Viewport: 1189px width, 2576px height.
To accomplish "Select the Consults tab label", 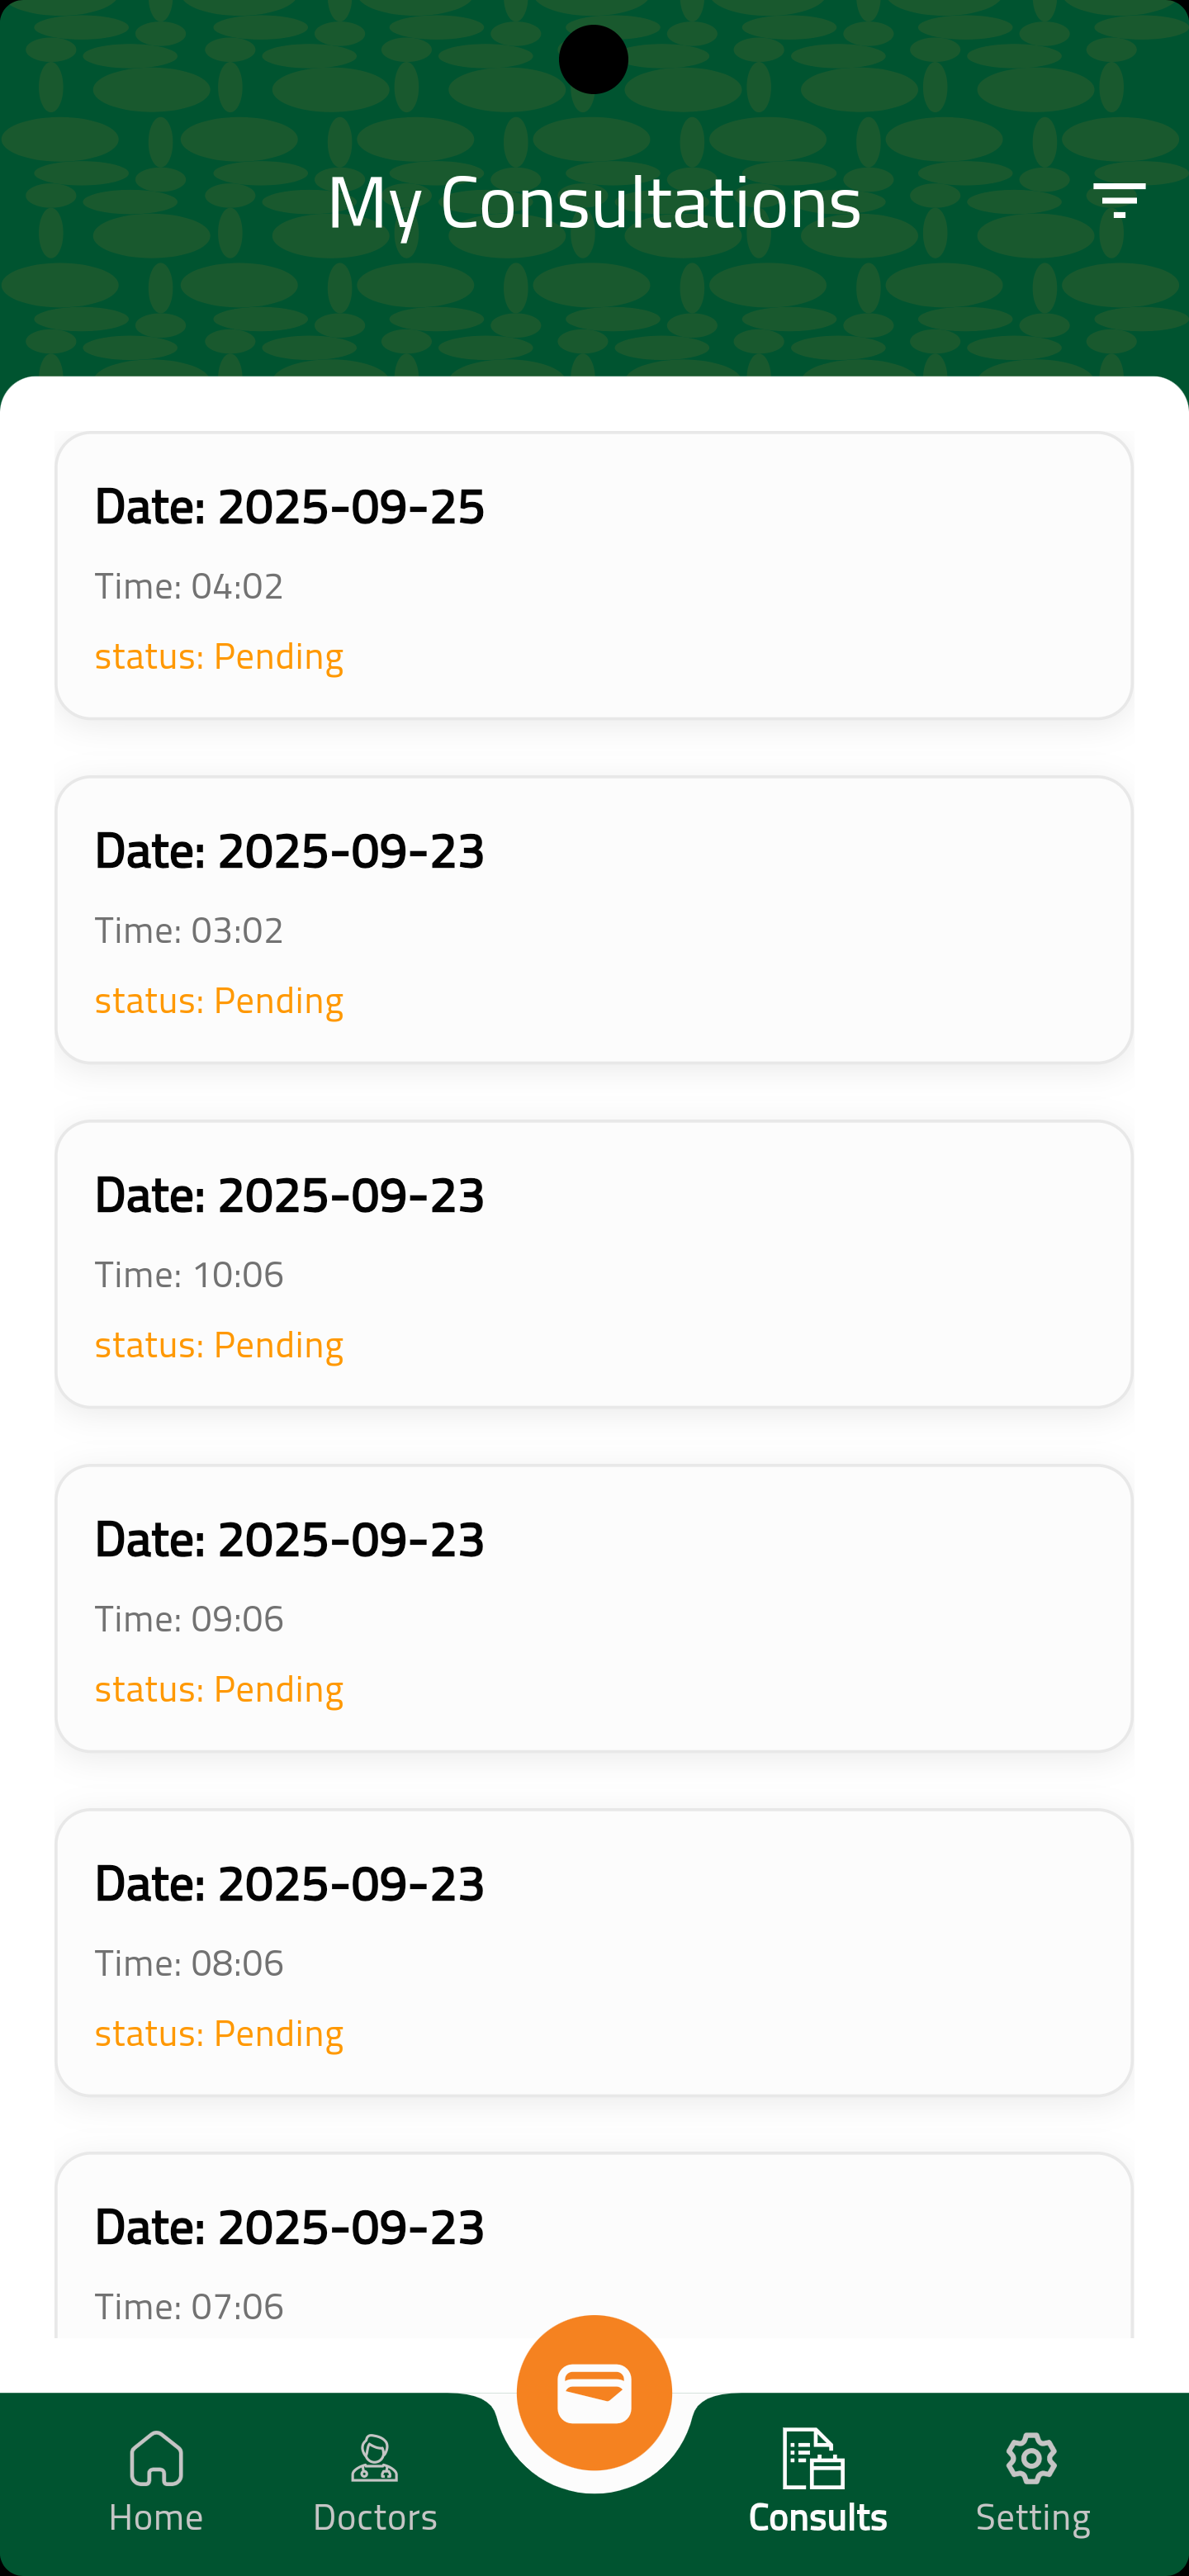I will click(818, 2517).
